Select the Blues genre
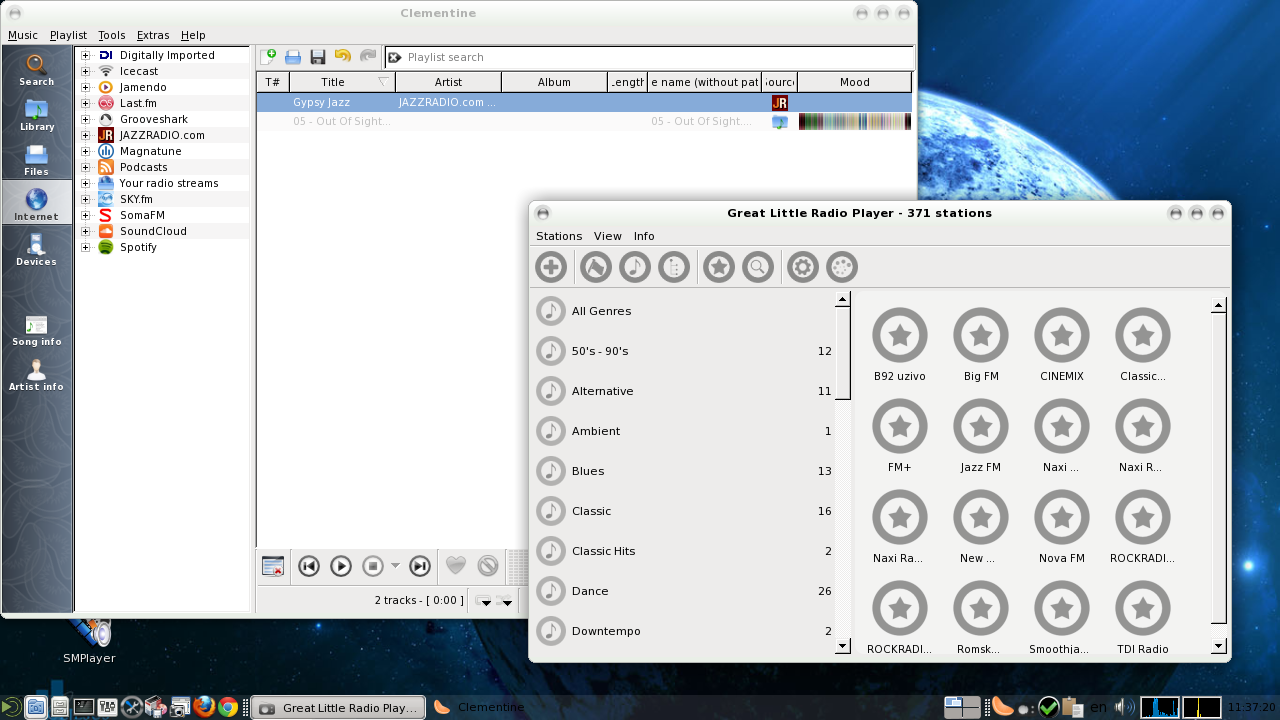1280x720 pixels. point(588,471)
